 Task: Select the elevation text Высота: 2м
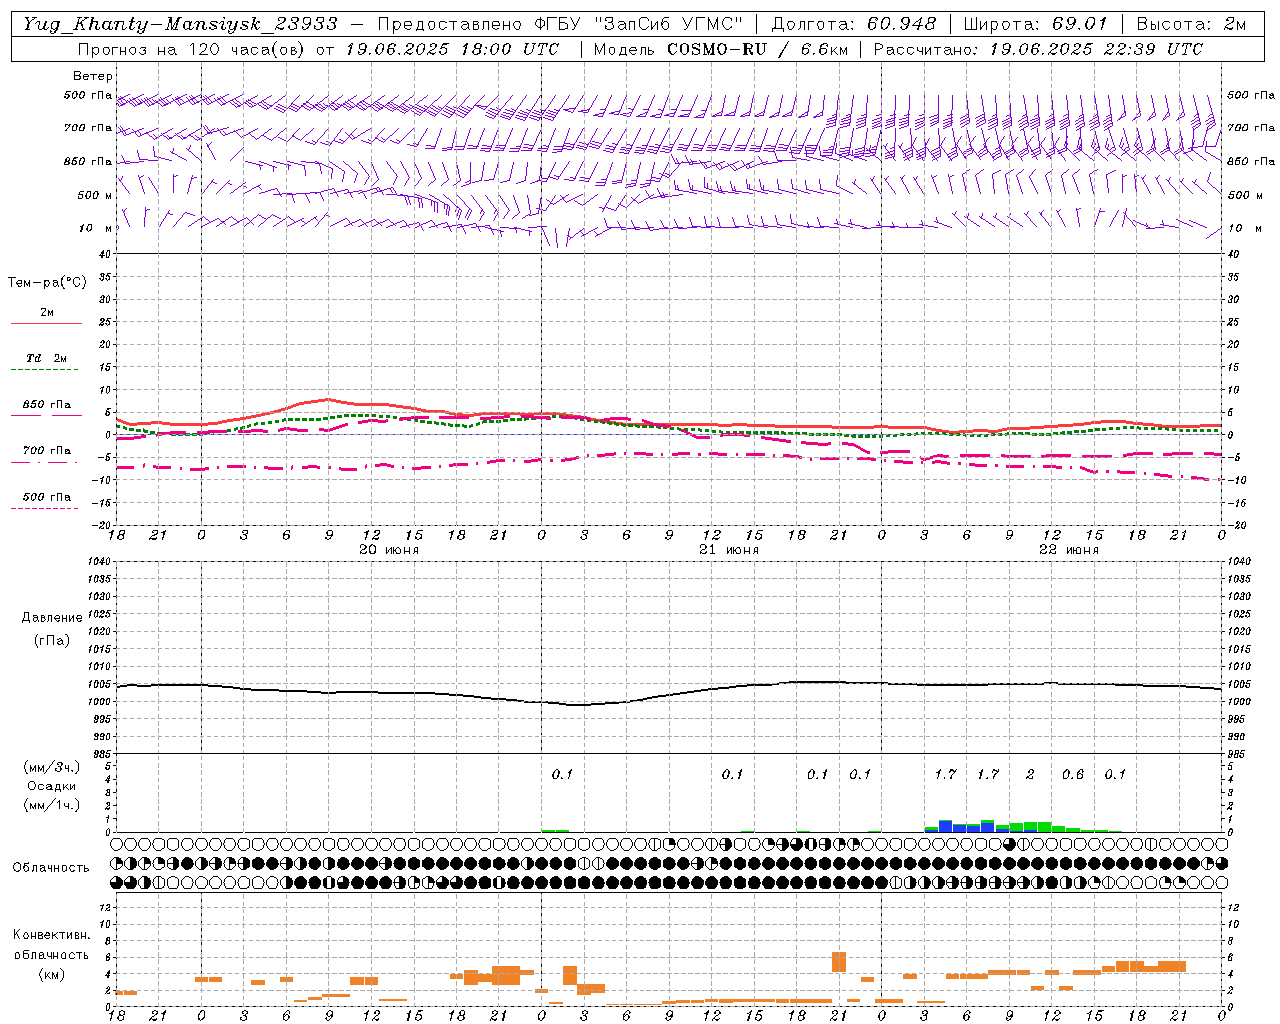tap(1191, 24)
